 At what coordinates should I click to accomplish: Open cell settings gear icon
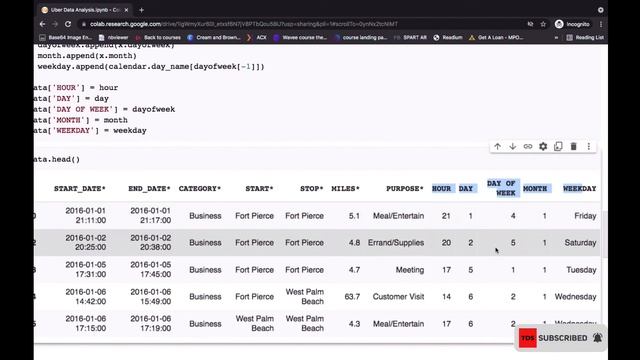pyautogui.click(x=543, y=146)
